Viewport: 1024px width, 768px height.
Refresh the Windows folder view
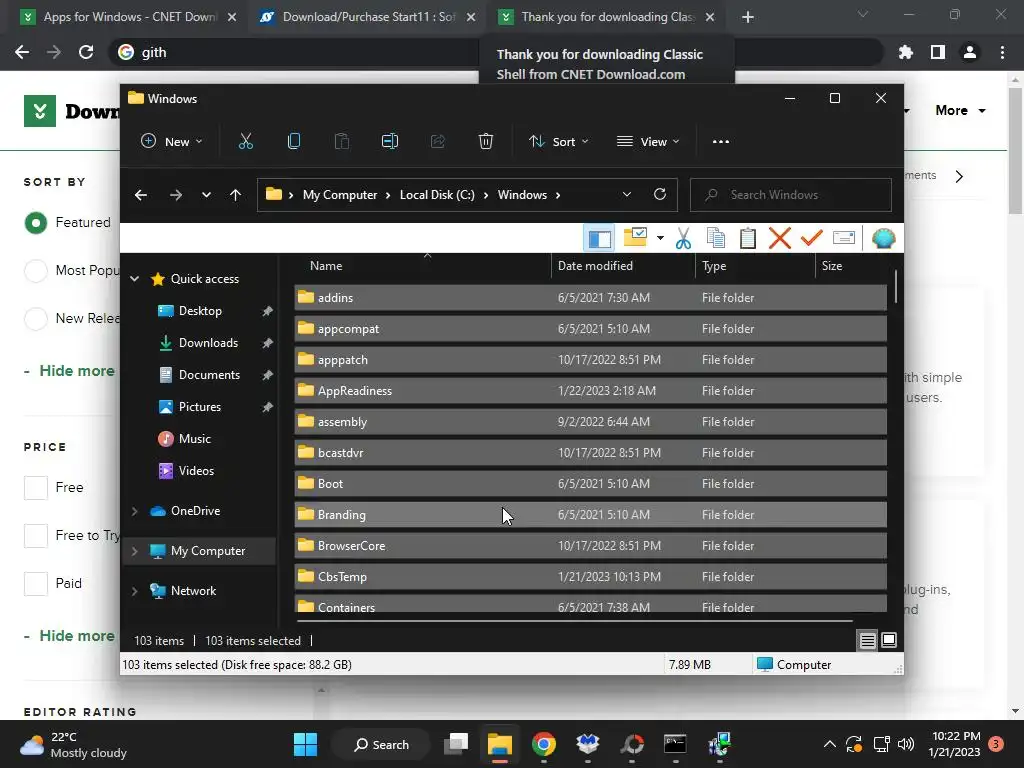click(660, 195)
